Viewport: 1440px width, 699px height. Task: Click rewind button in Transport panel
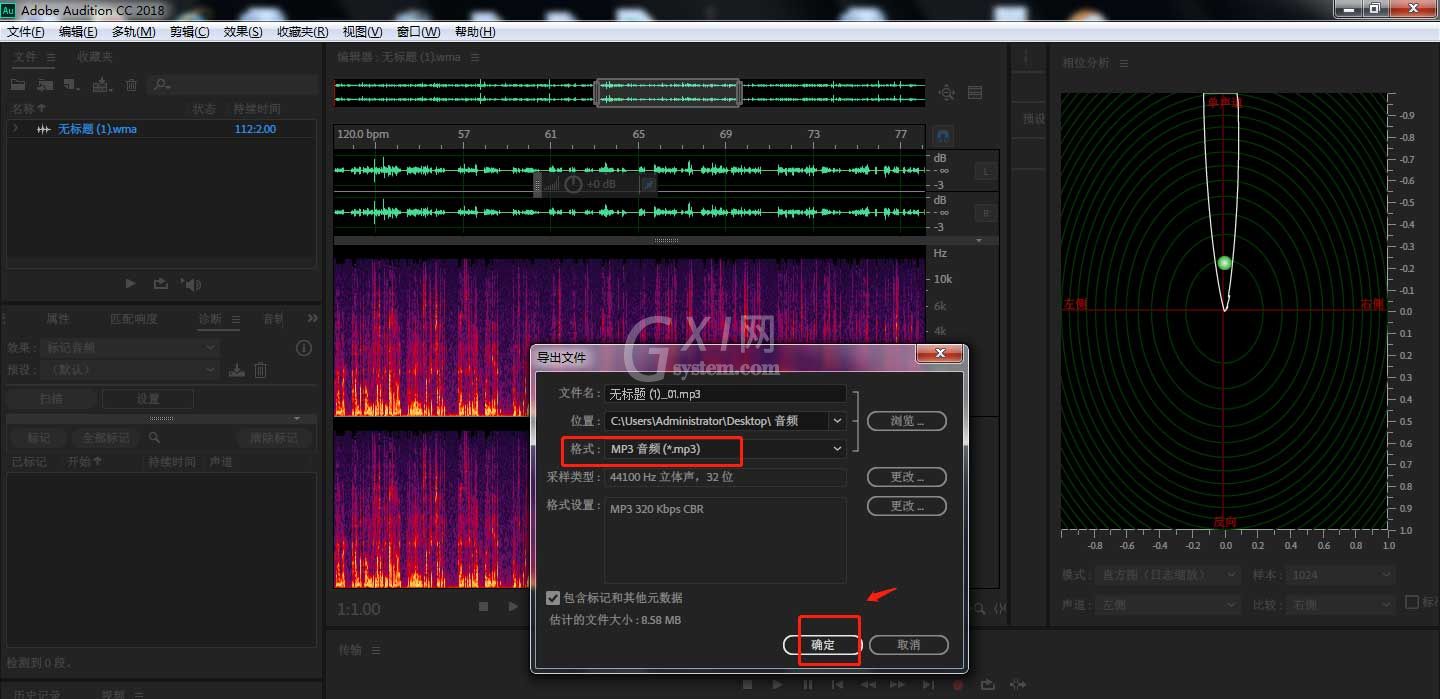(868, 685)
